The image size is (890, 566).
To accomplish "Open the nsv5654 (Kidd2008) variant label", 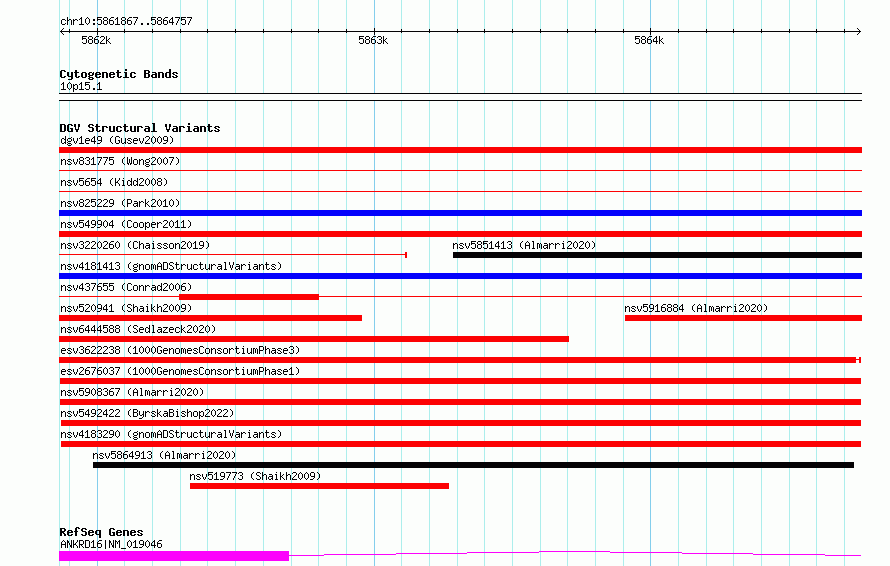I will coord(114,182).
